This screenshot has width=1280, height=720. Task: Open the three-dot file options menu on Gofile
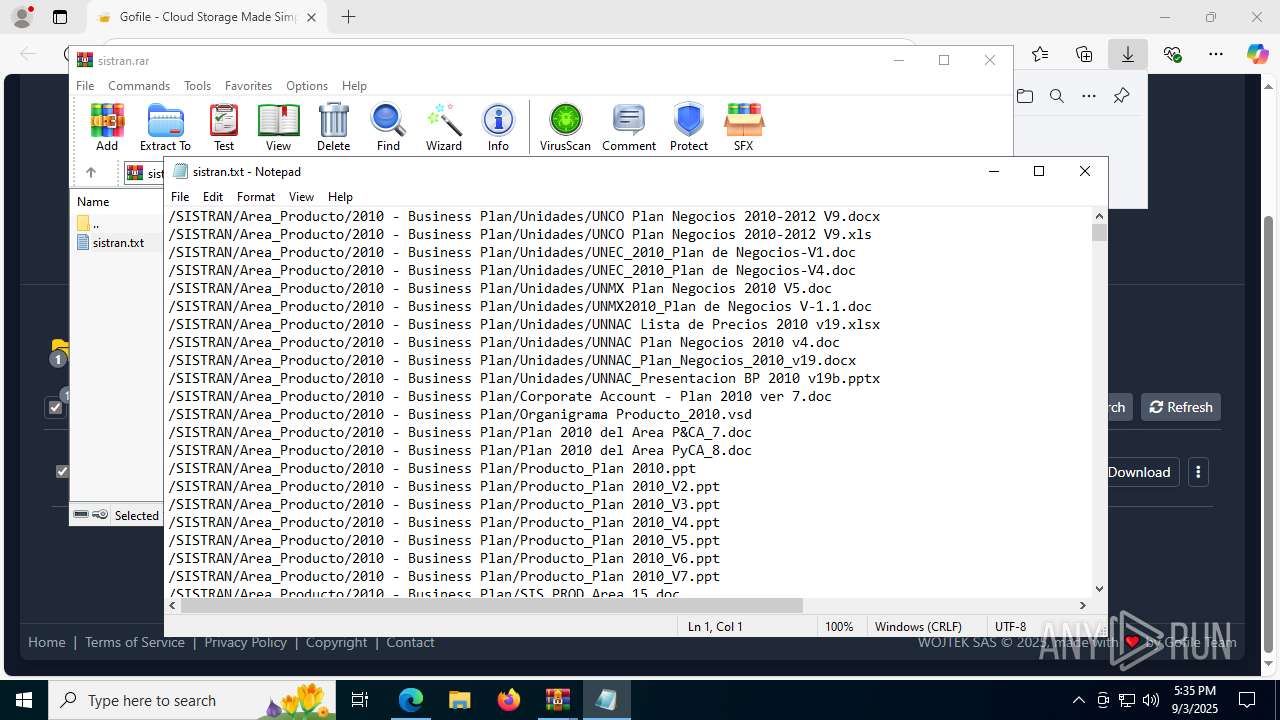click(x=1198, y=472)
